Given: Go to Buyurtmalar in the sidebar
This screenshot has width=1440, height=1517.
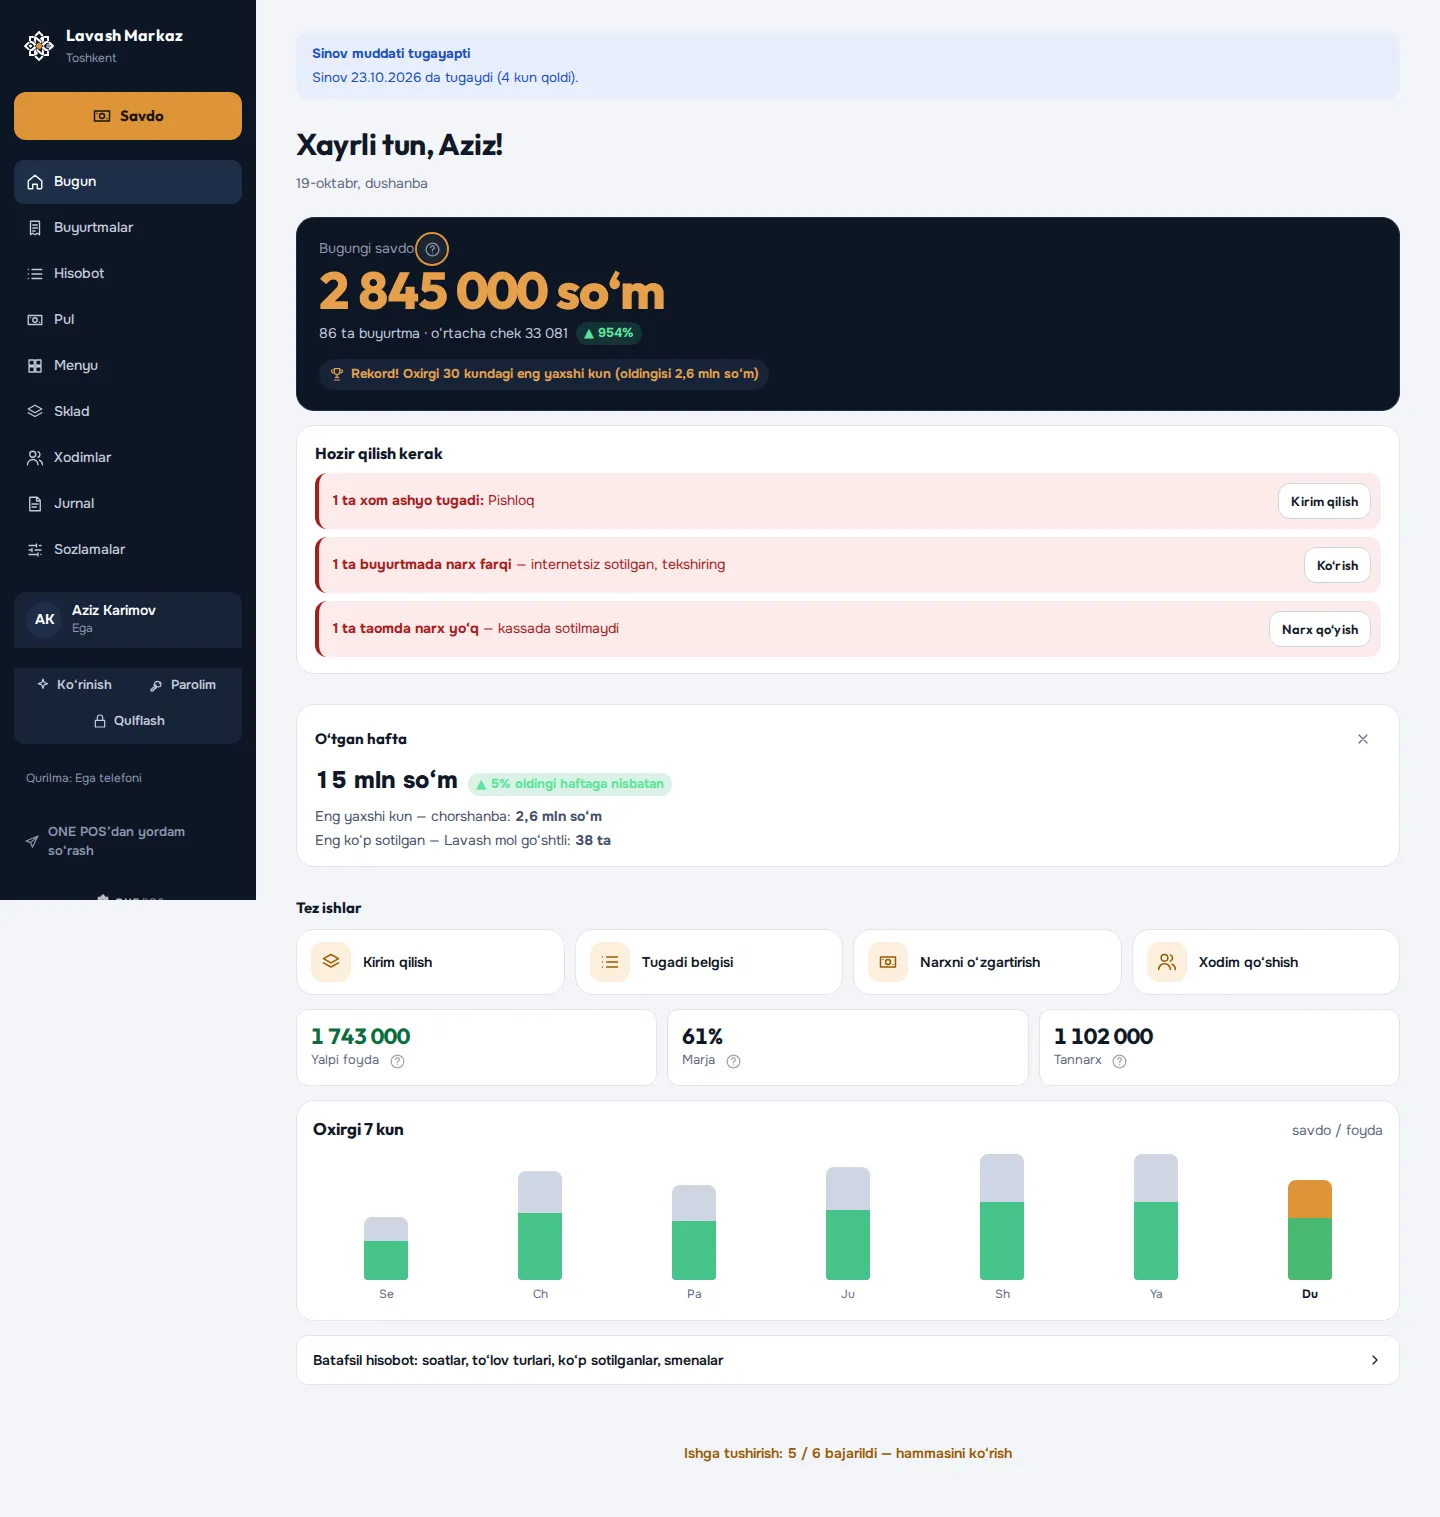Looking at the screenshot, I should tap(128, 227).
